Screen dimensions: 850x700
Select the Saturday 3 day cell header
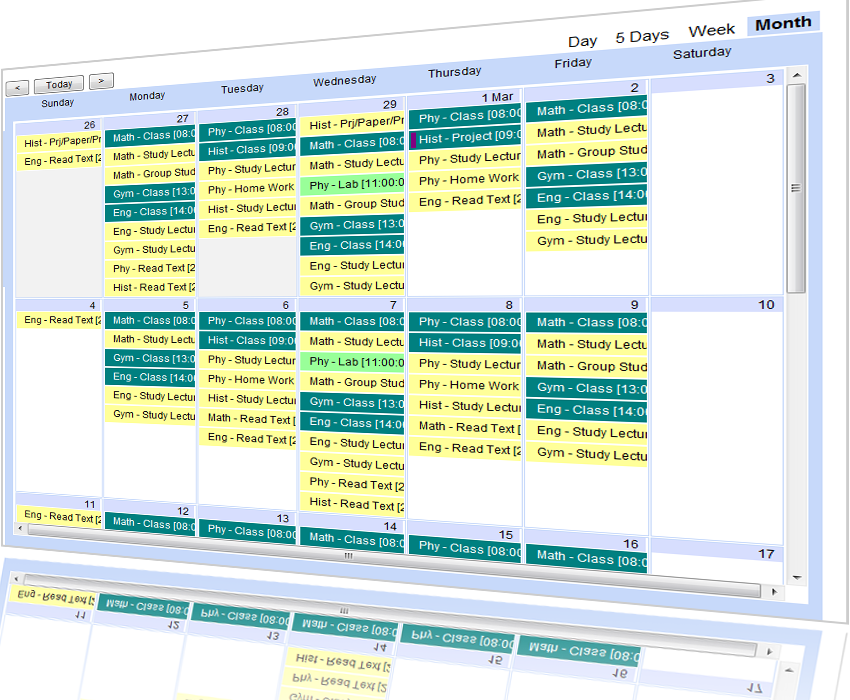[717, 79]
